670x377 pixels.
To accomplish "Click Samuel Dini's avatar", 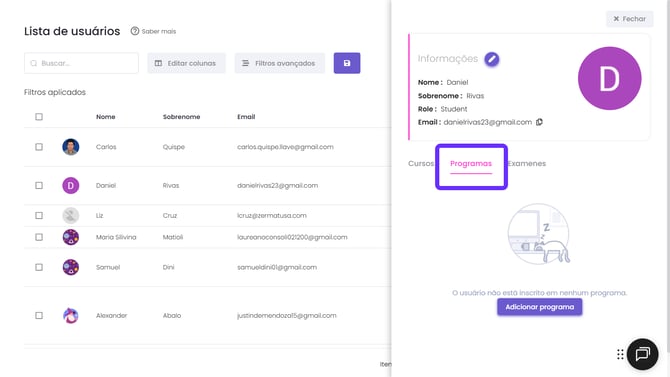I will (71, 267).
